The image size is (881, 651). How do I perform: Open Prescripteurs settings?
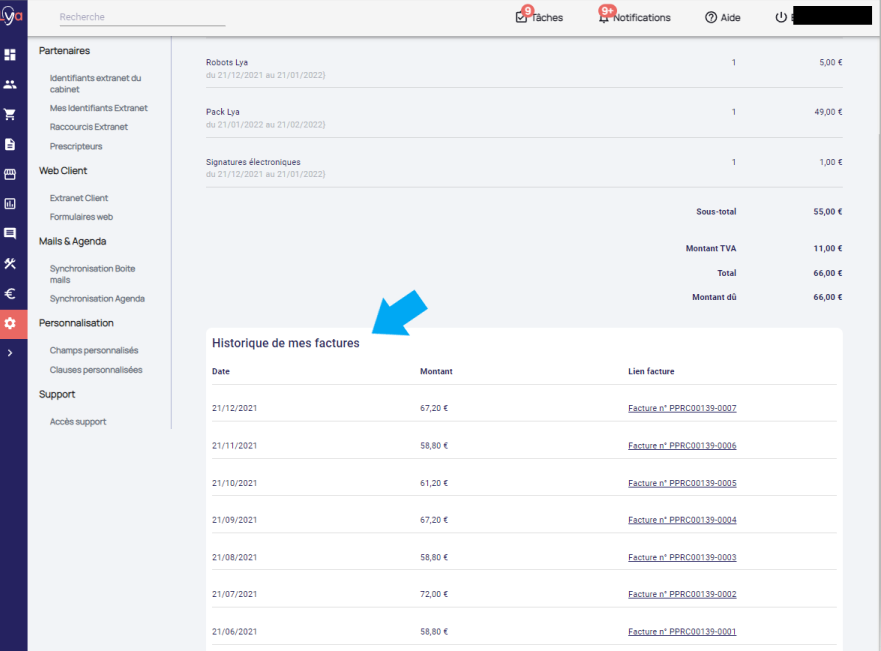pos(76,147)
